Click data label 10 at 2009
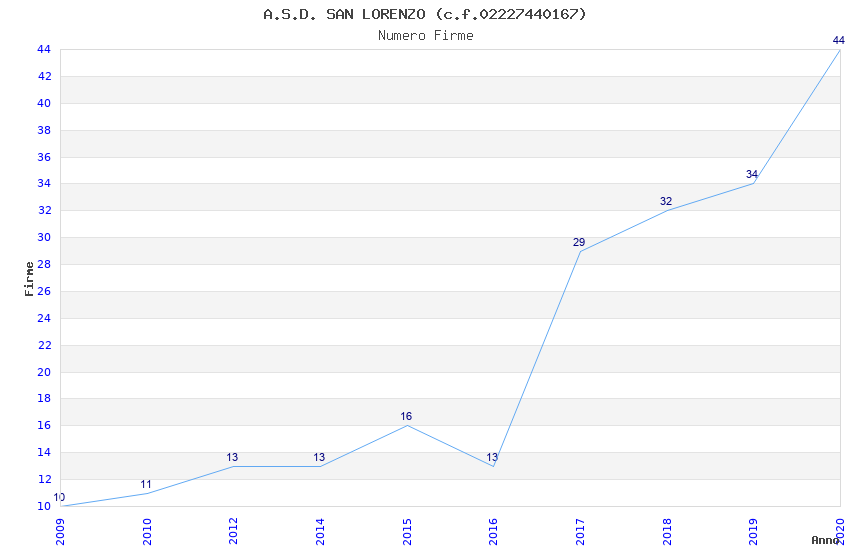 tap(59, 497)
